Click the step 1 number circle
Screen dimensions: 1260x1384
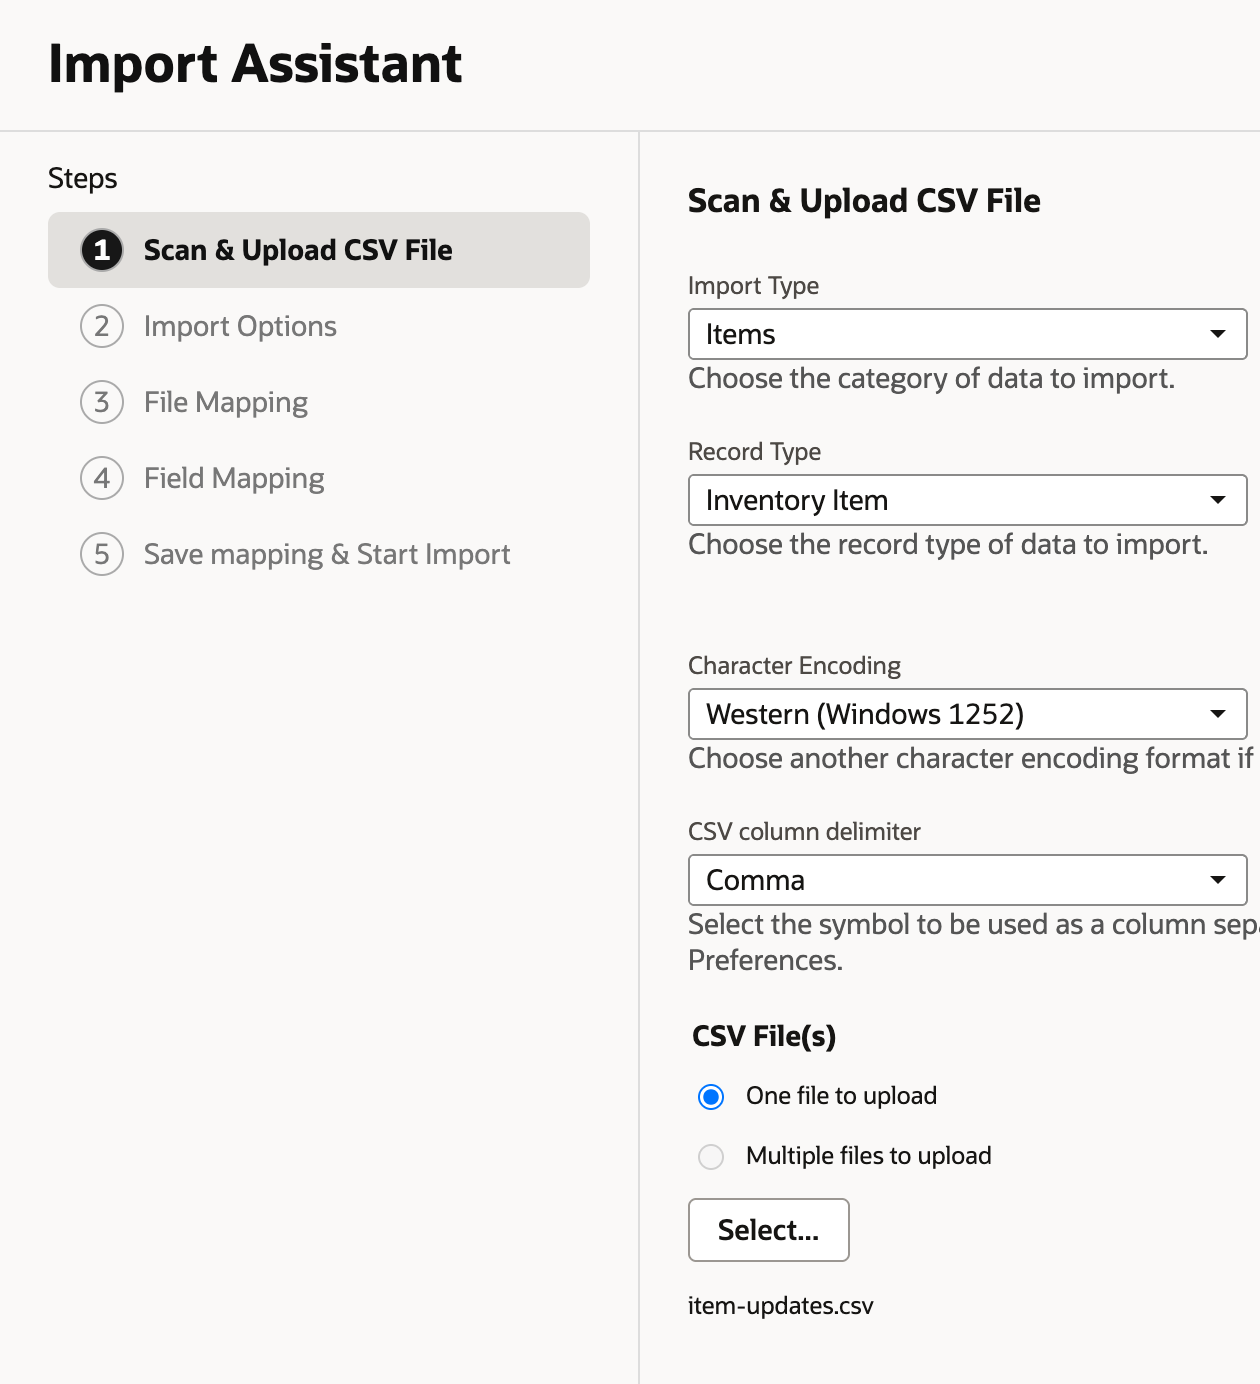point(102,250)
